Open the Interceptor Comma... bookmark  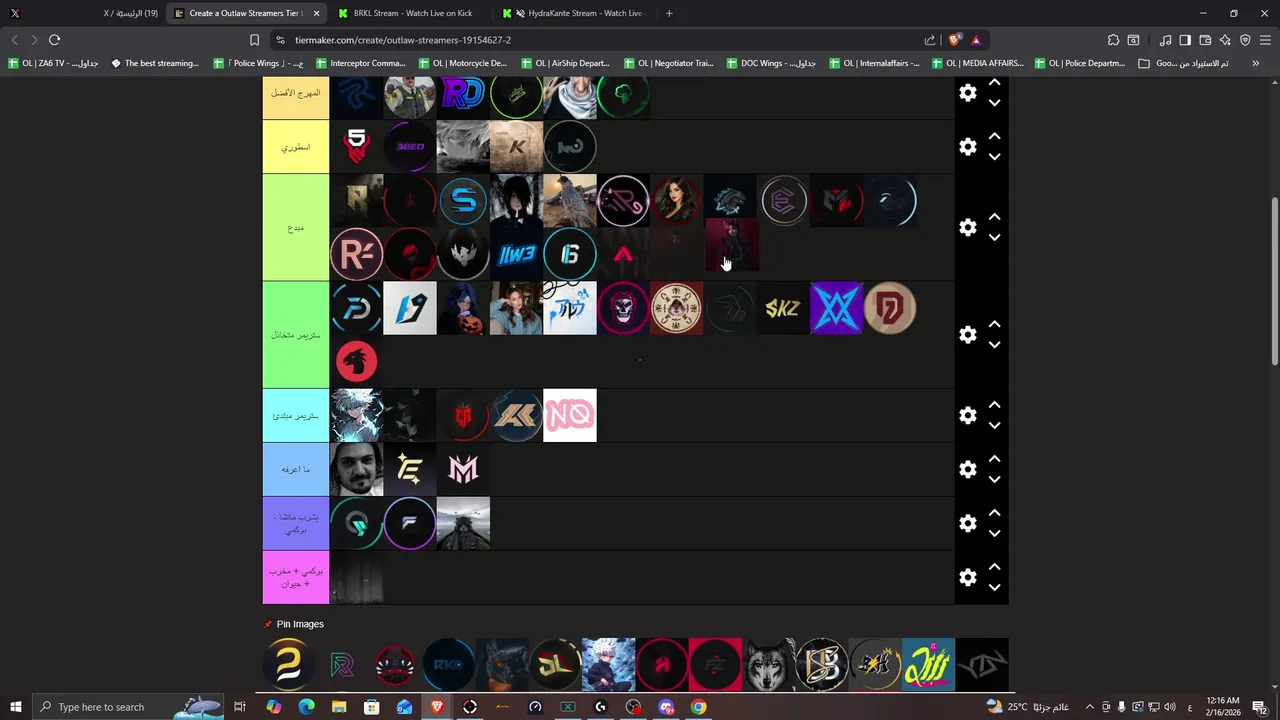(360, 63)
